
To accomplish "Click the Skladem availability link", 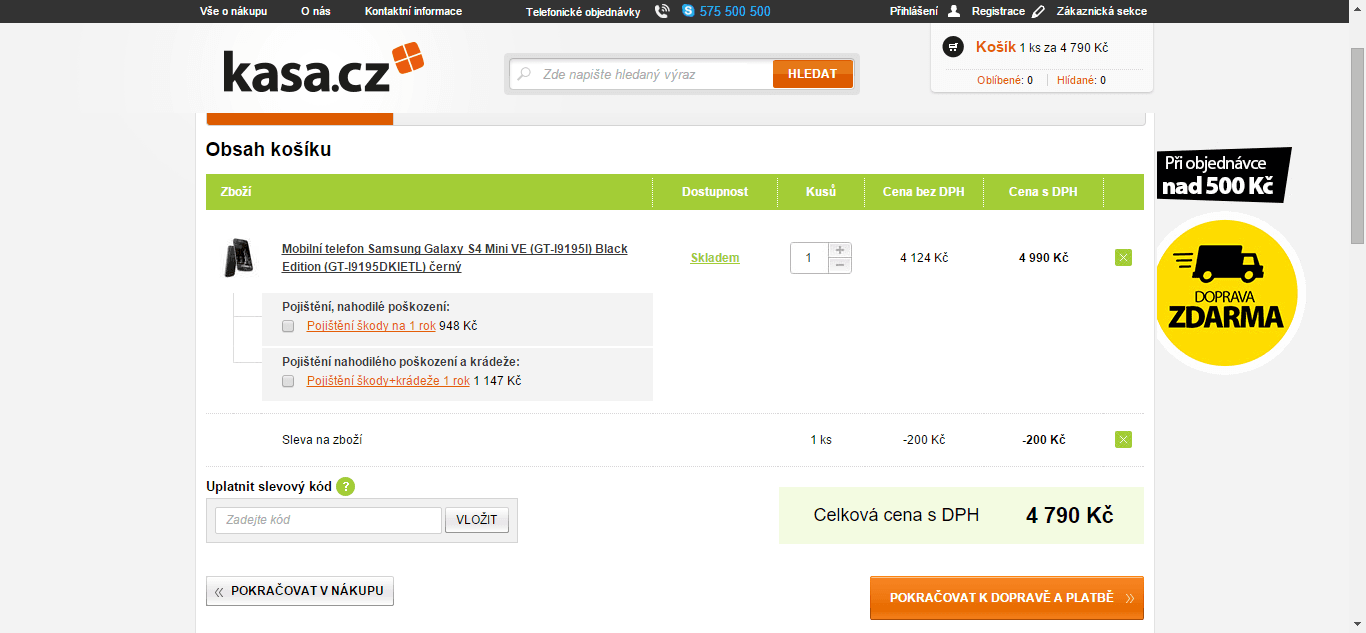I will (715, 258).
